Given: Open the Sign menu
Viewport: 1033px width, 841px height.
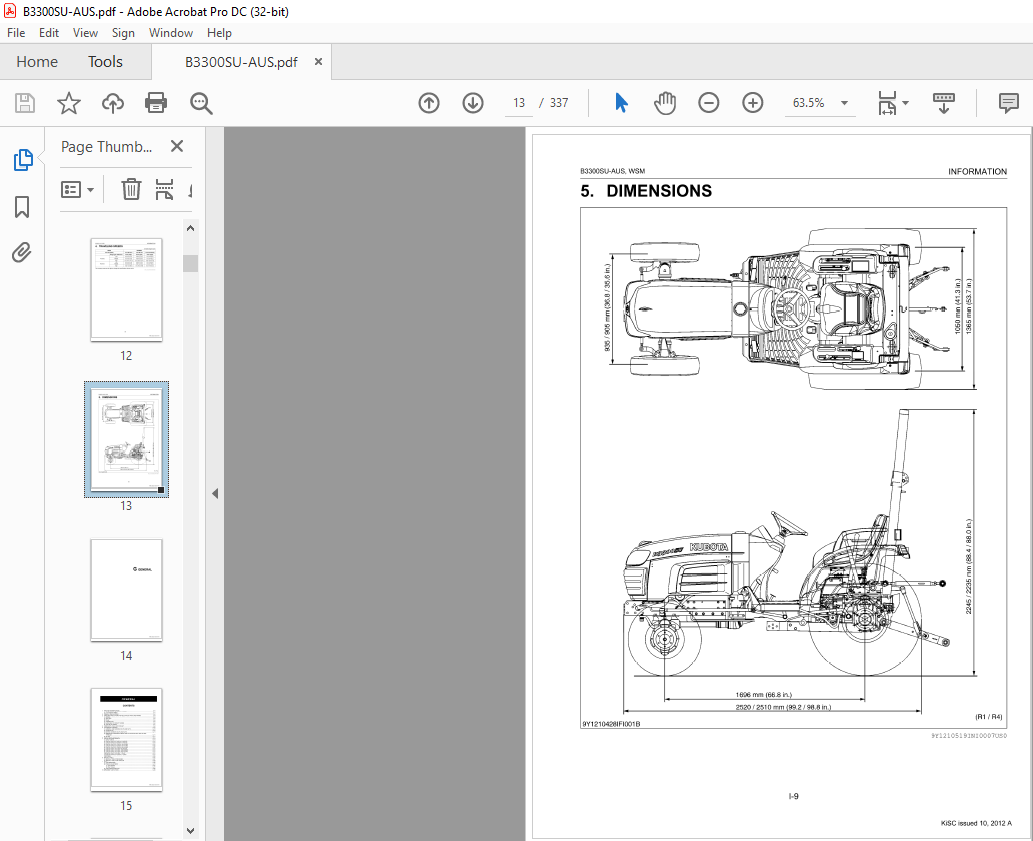Looking at the screenshot, I should (x=123, y=33).
